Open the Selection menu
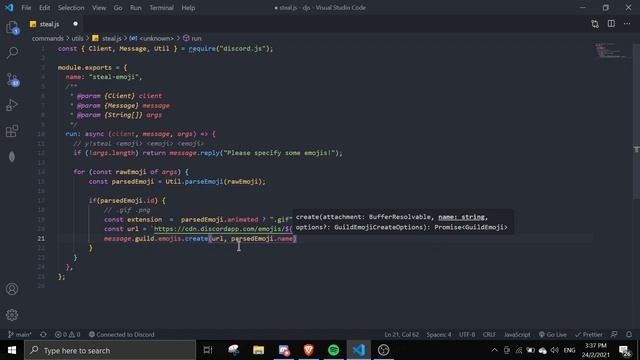This screenshot has height=360, width=640. 71,8
